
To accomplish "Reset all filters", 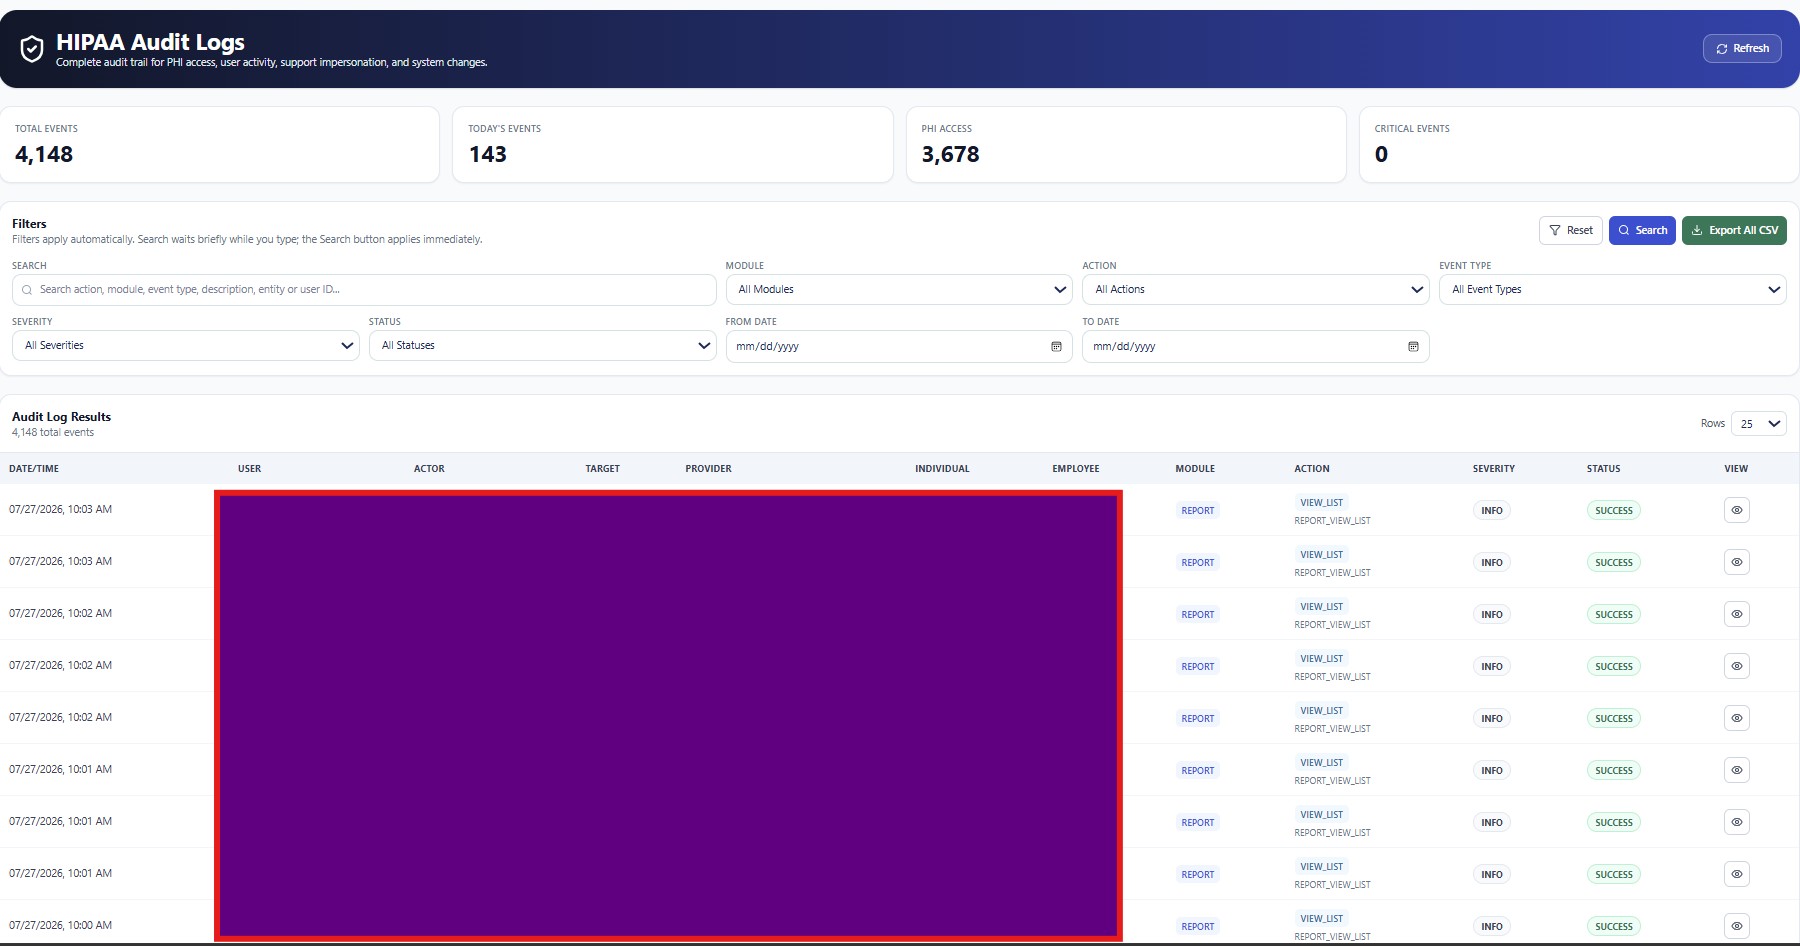I will (x=1570, y=230).
